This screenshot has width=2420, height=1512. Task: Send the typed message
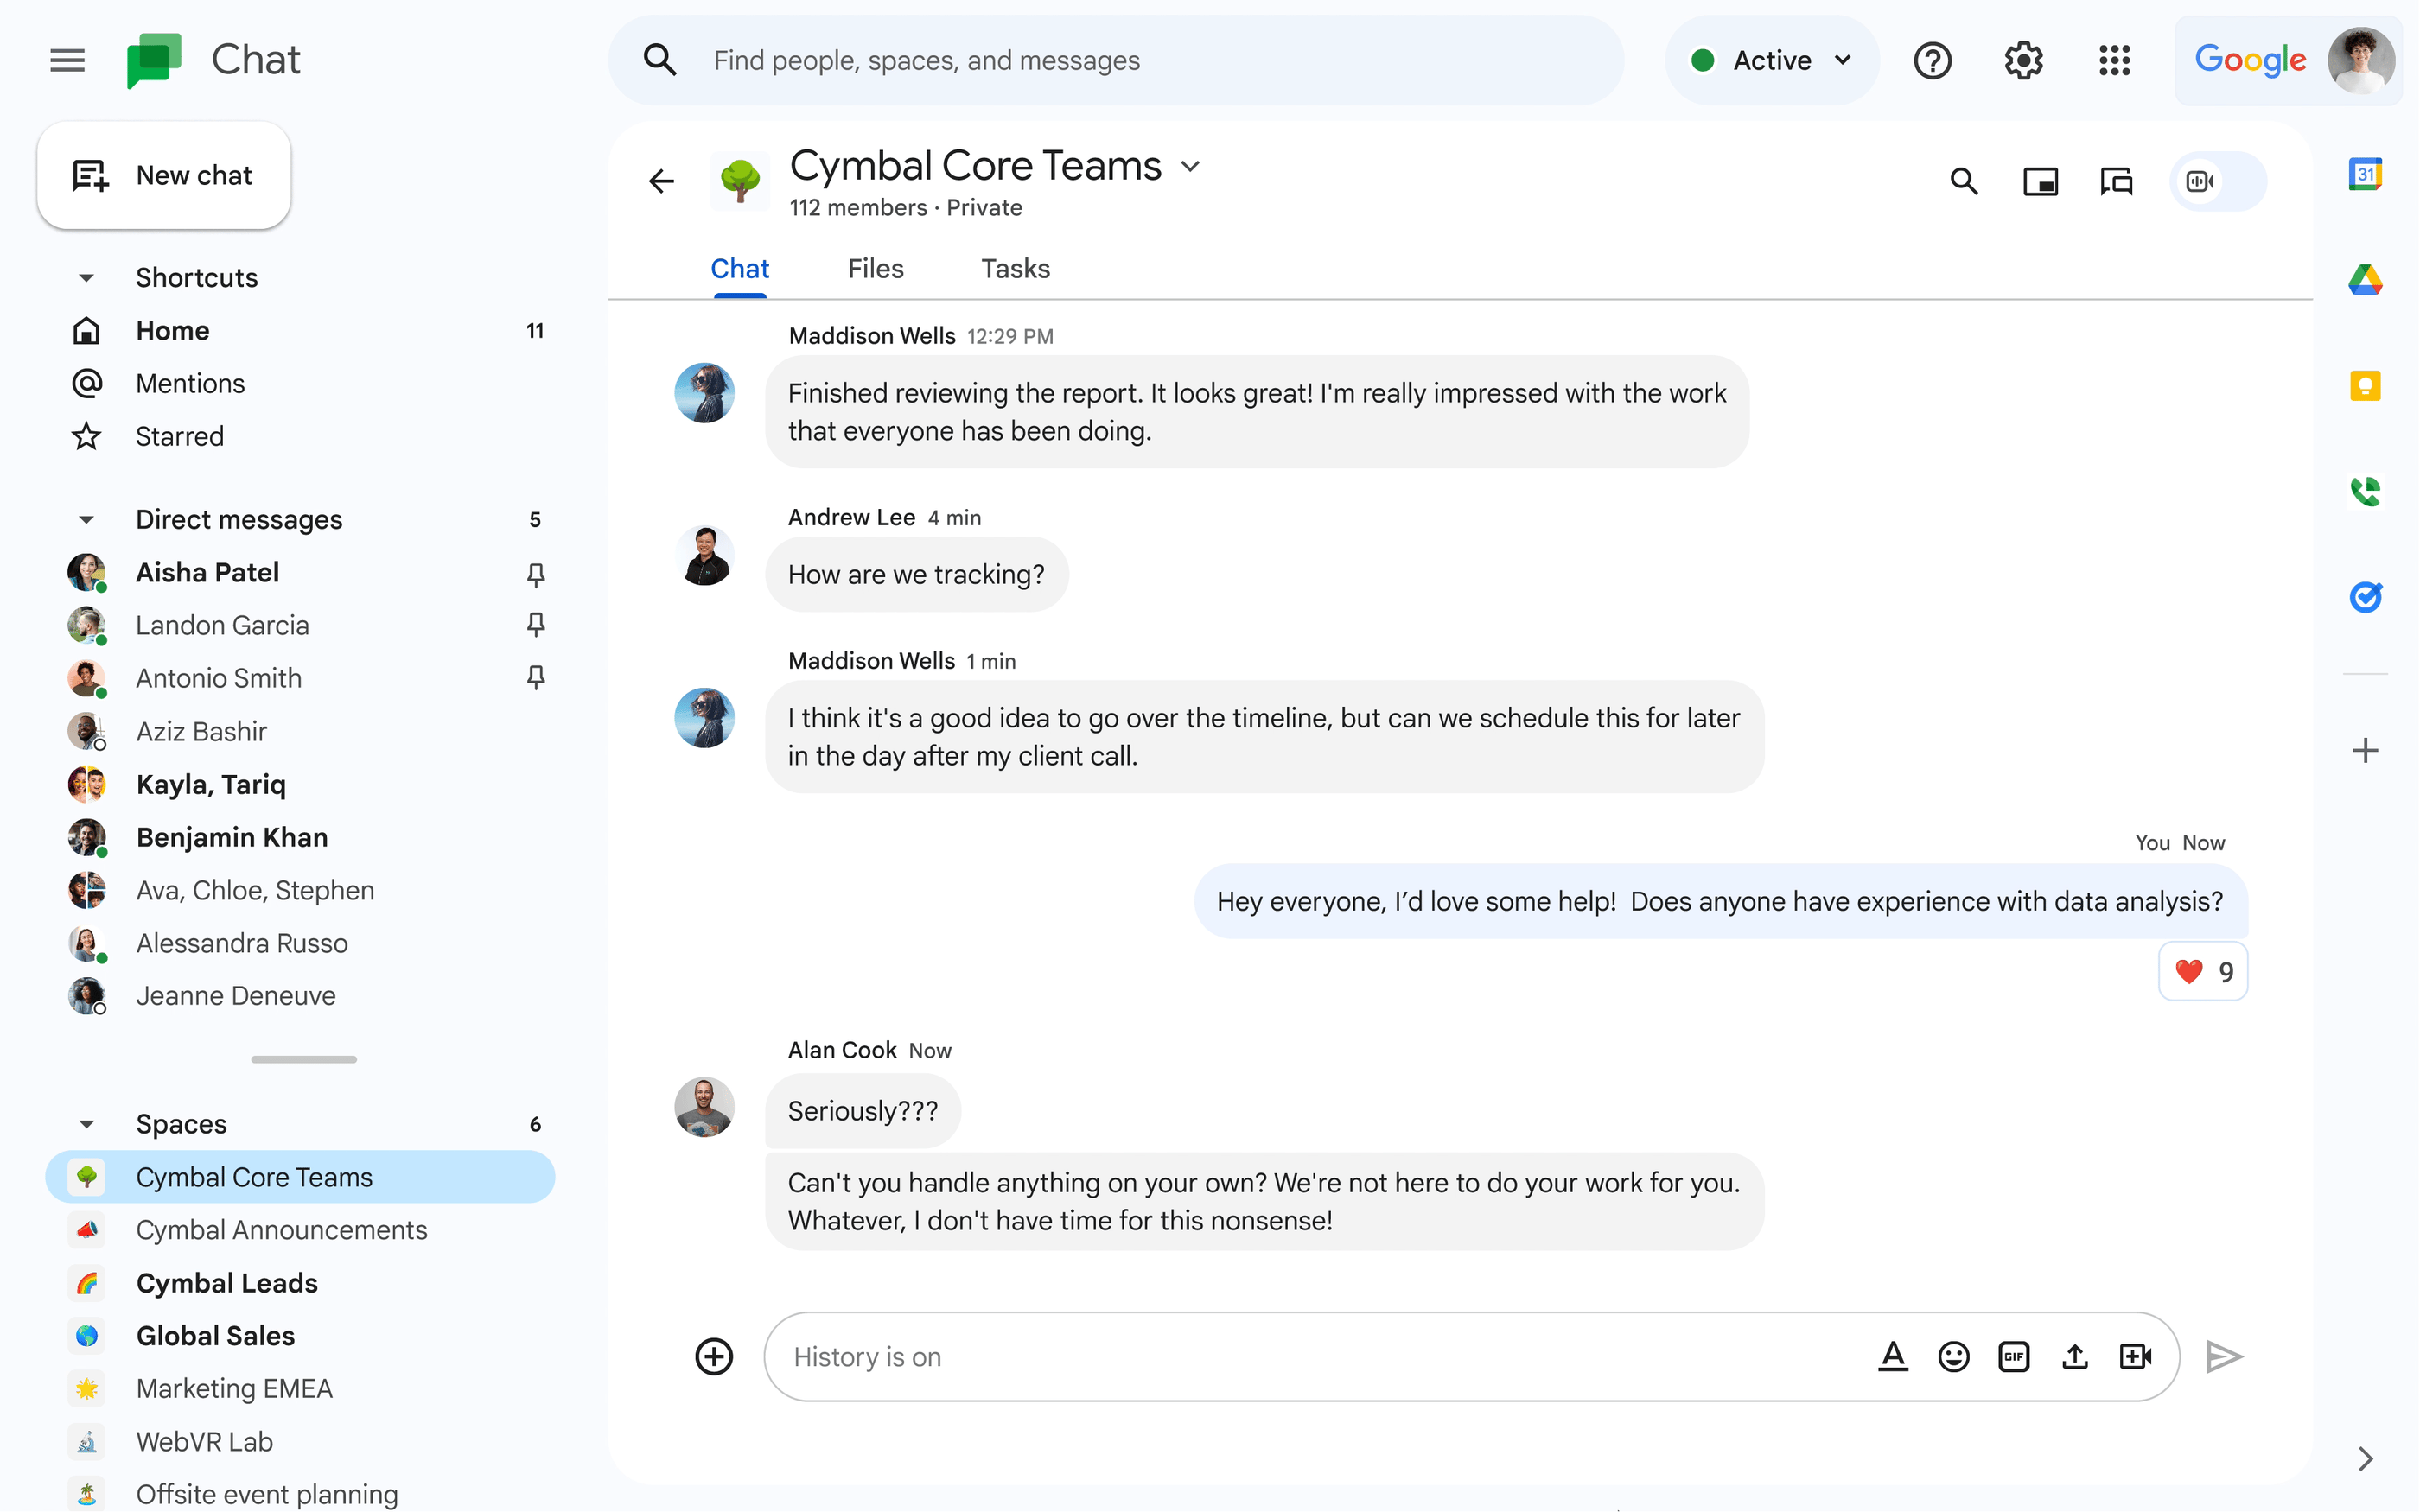coord(2224,1356)
